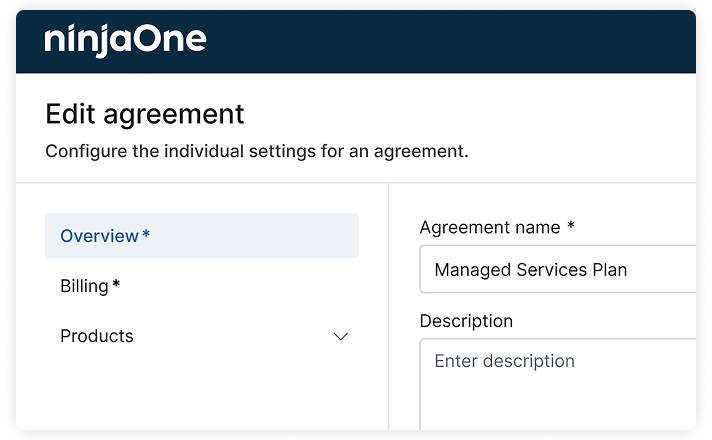Viewport: 712px width, 440px height.
Task: Click the required asterisk beside Overview
Action: tap(146, 235)
